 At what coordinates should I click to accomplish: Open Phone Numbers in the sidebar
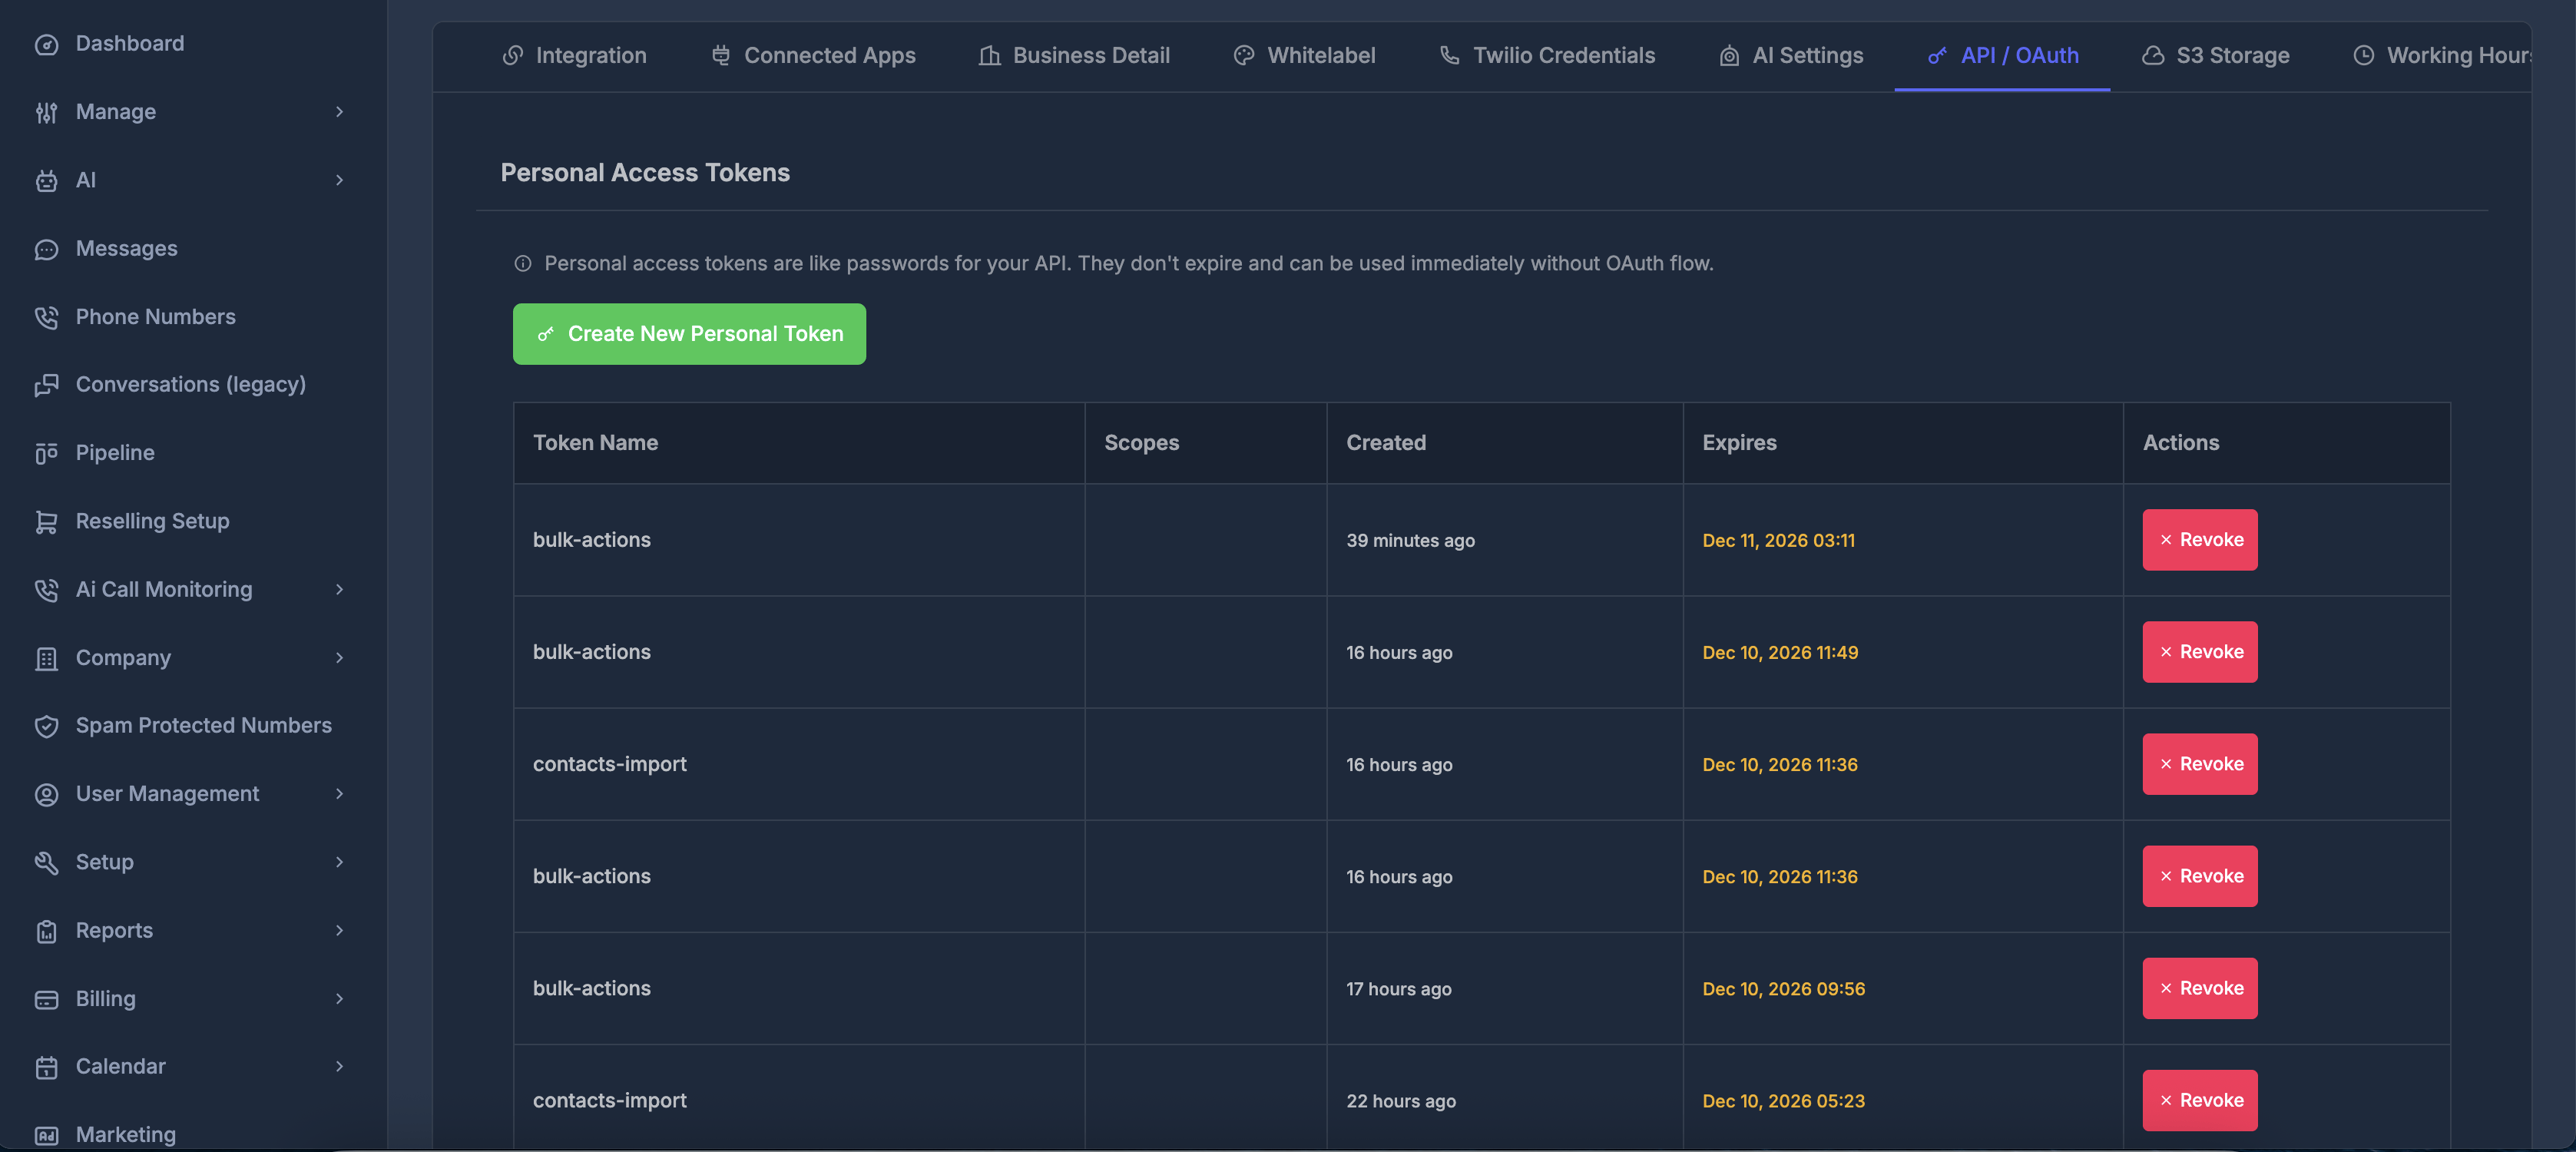(x=156, y=317)
